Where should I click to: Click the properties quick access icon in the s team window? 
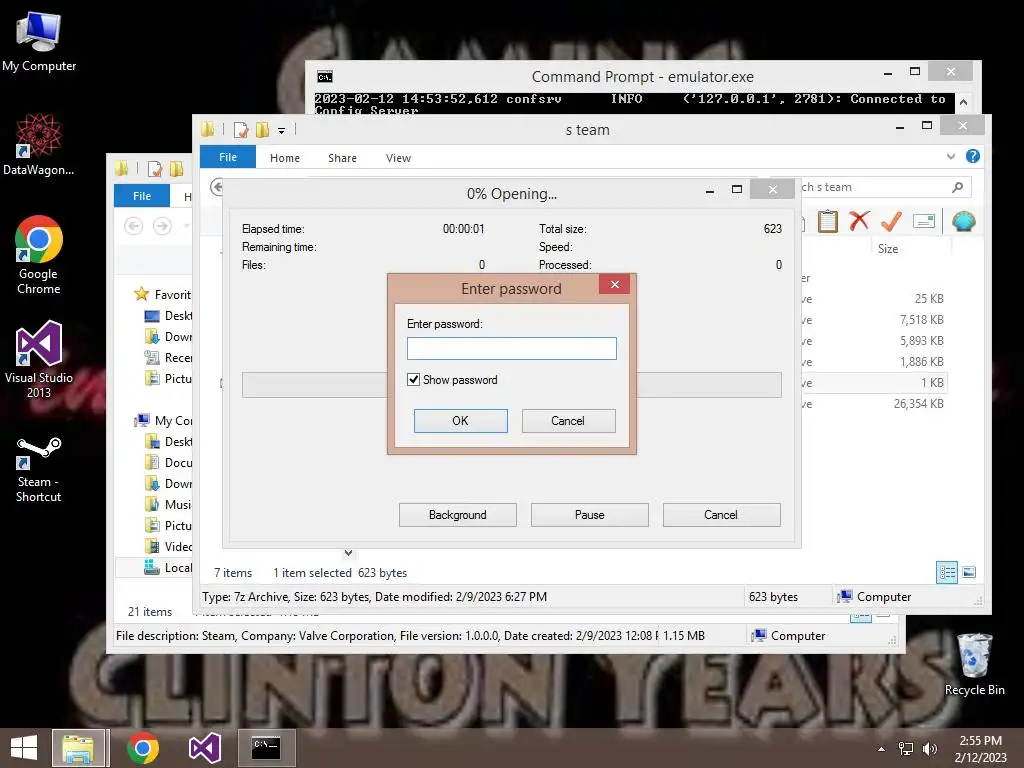click(x=241, y=130)
